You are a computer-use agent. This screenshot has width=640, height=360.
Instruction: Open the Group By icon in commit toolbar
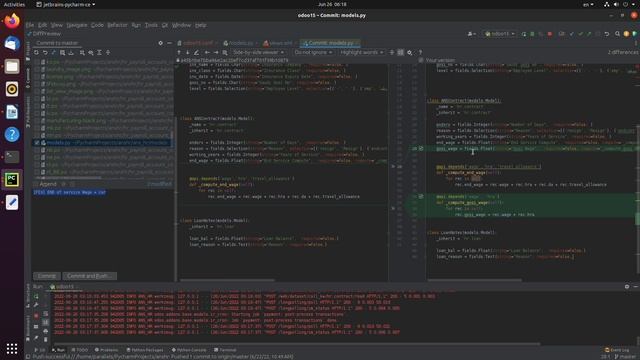[x=82, y=53]
